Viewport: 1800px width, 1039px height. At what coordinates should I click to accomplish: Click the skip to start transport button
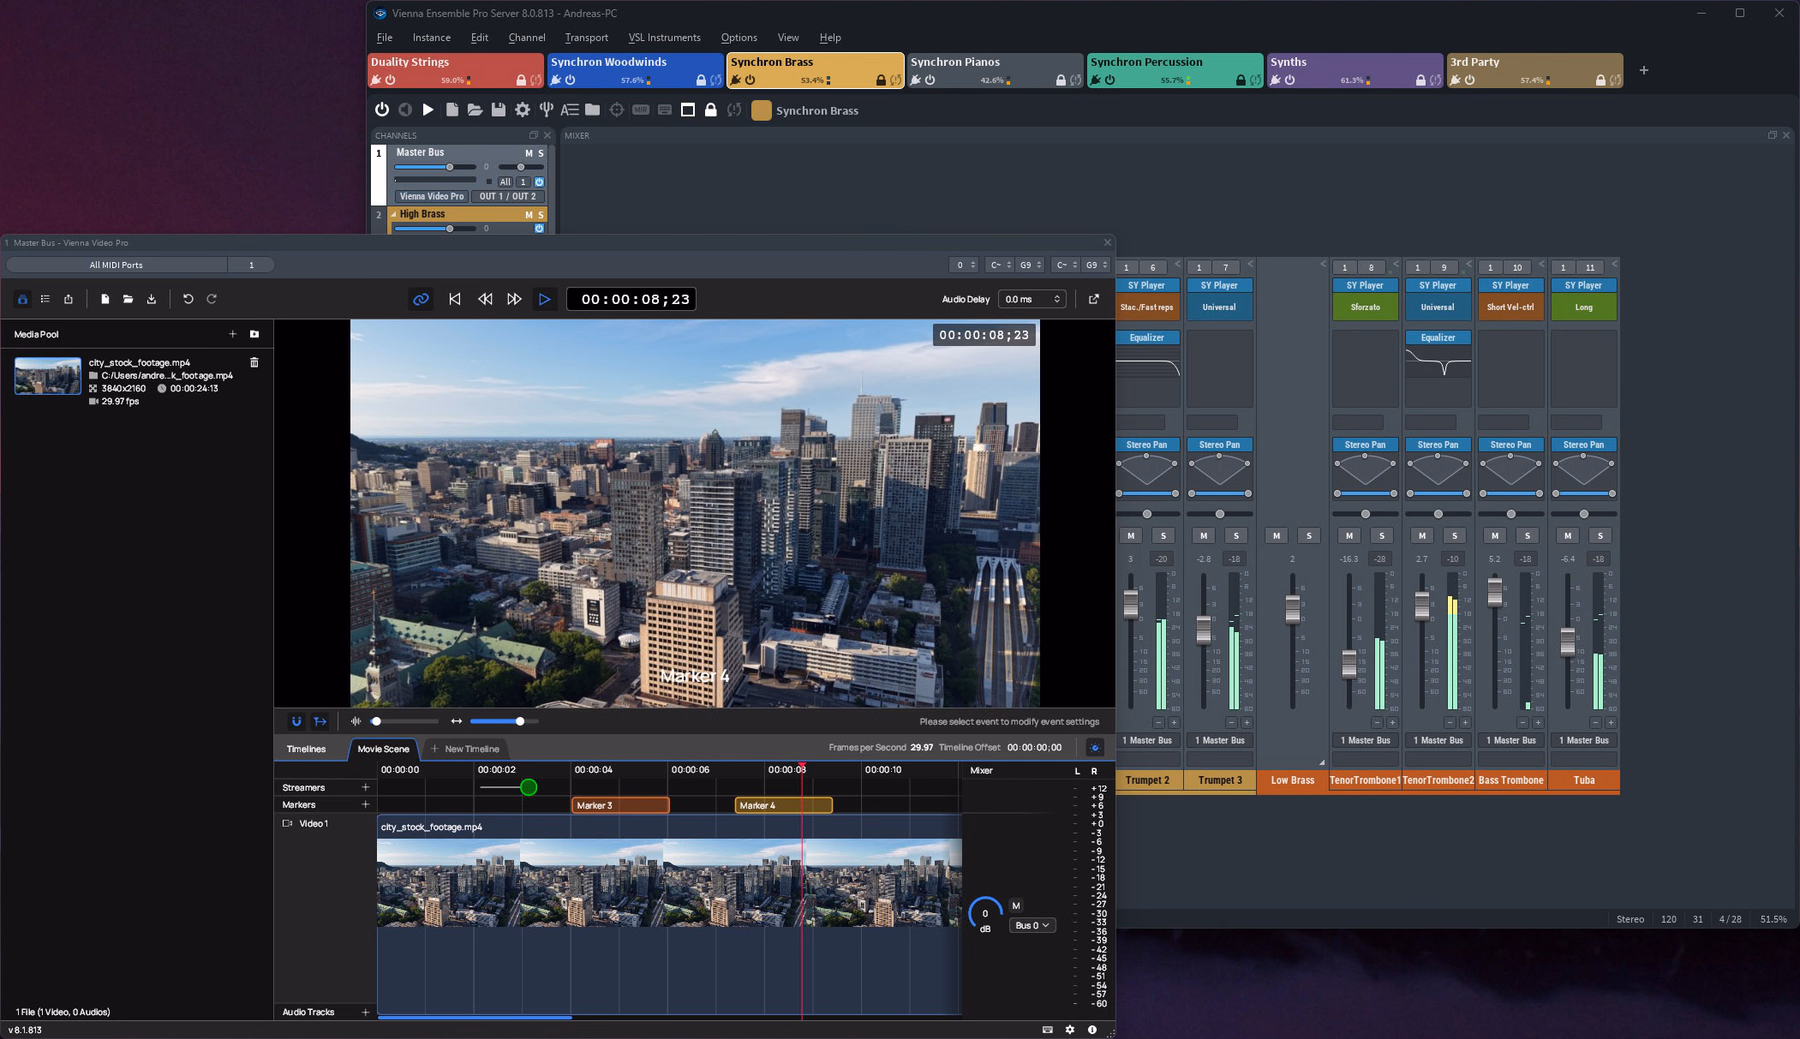(x=455, y=299)
